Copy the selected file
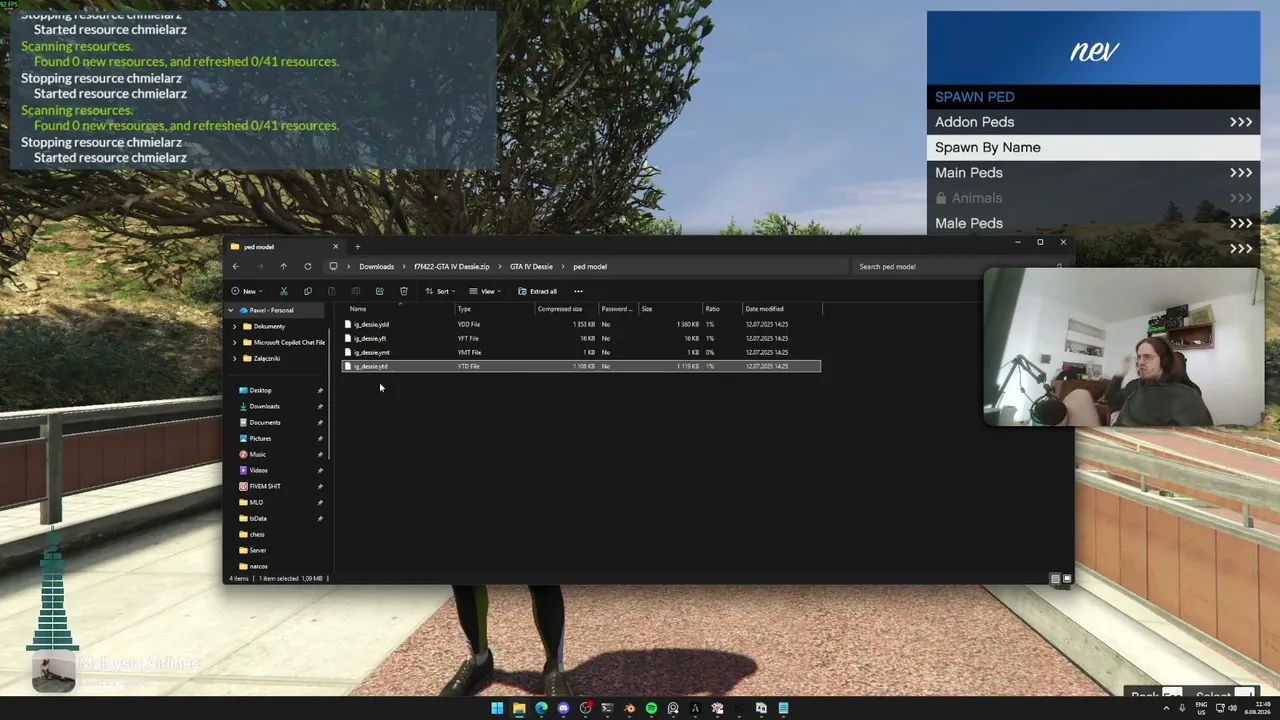Image resolution: width=1280 pixels, height=720 pixels. coord(307,291)
